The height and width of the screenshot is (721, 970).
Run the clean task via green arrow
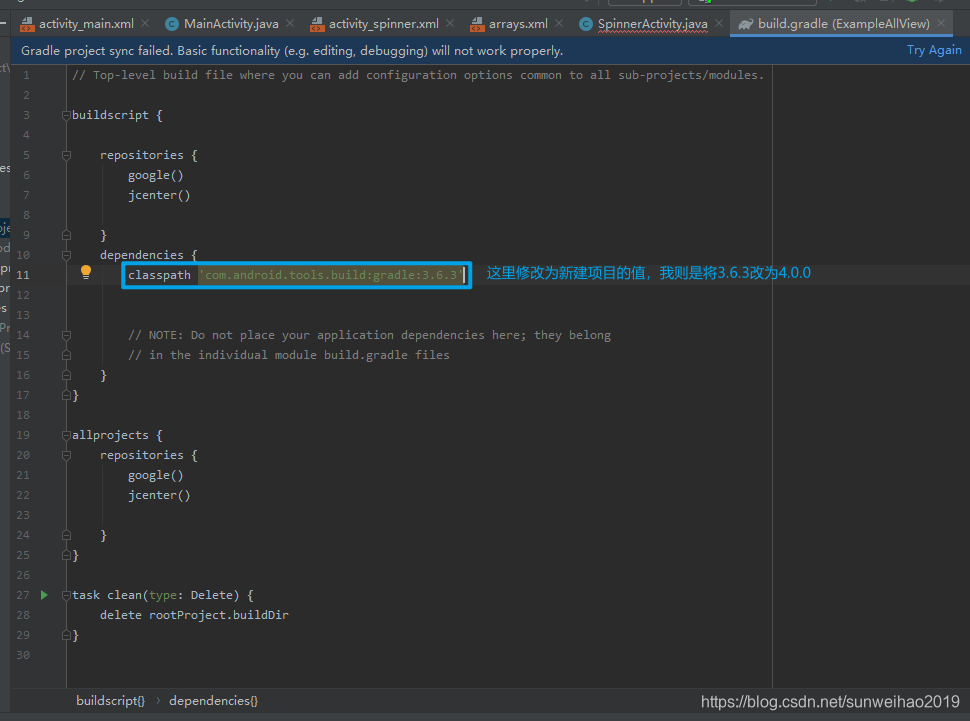click(45, 595)
